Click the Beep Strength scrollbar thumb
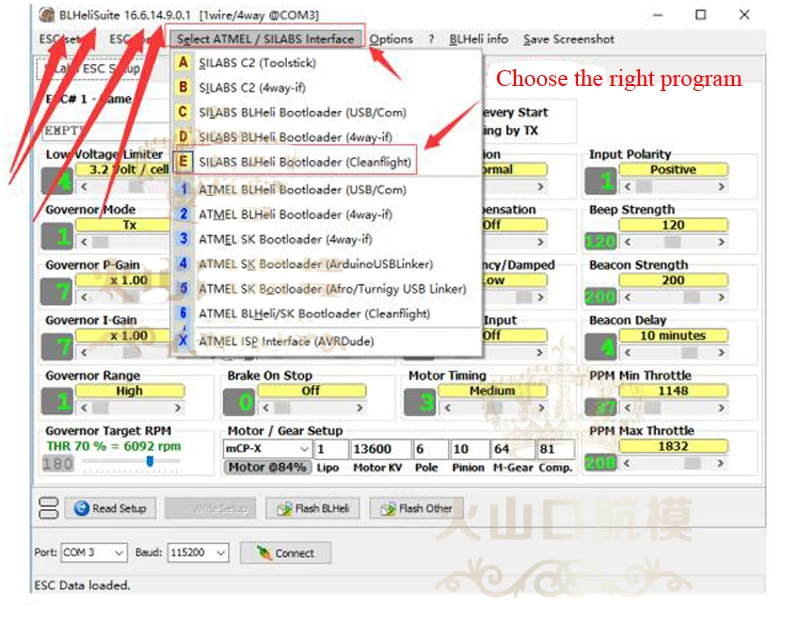Viewport: 800px width, 640px height. 672,242
